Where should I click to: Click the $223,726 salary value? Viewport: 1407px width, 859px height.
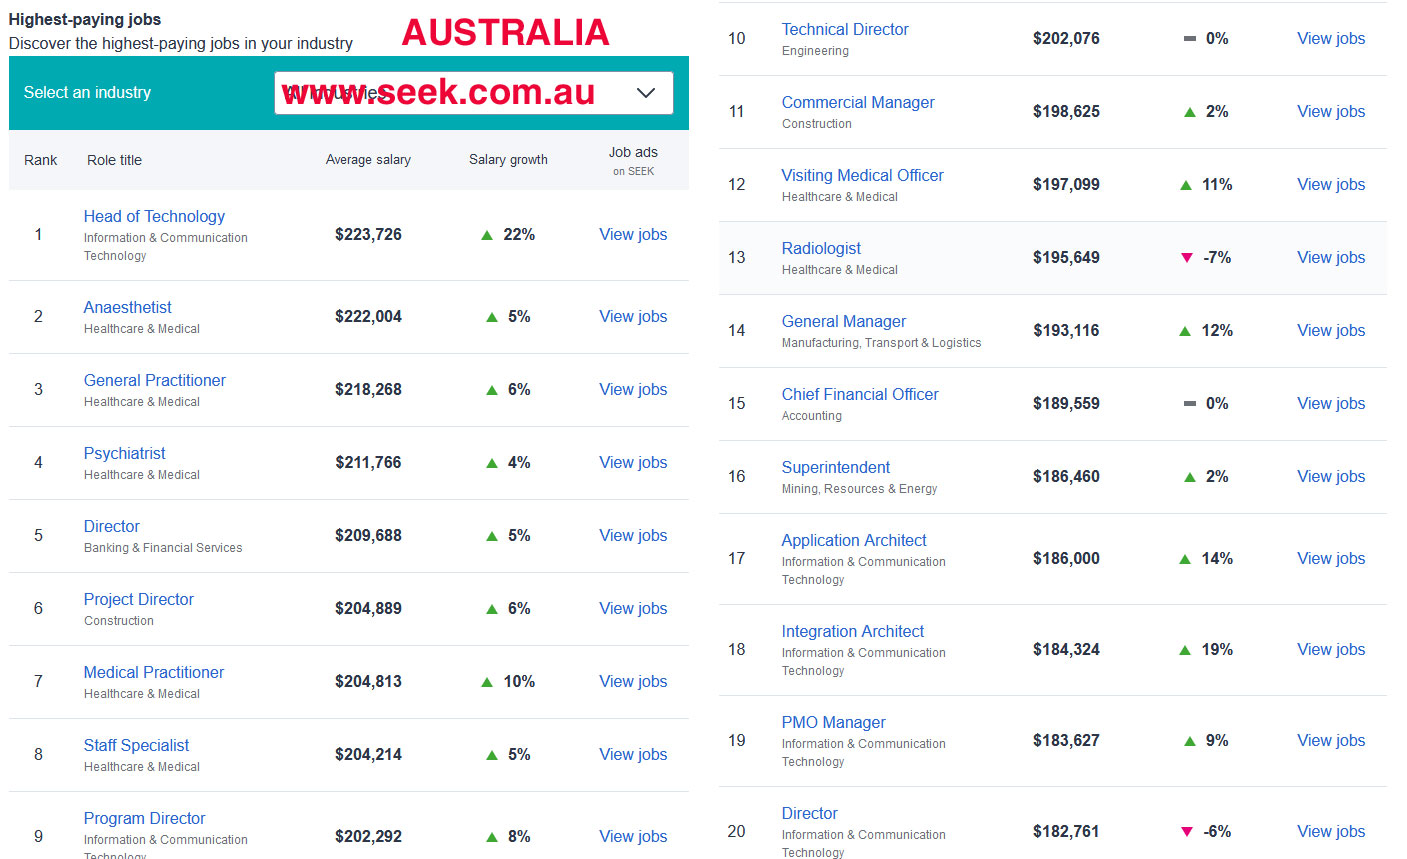(368, 234)
